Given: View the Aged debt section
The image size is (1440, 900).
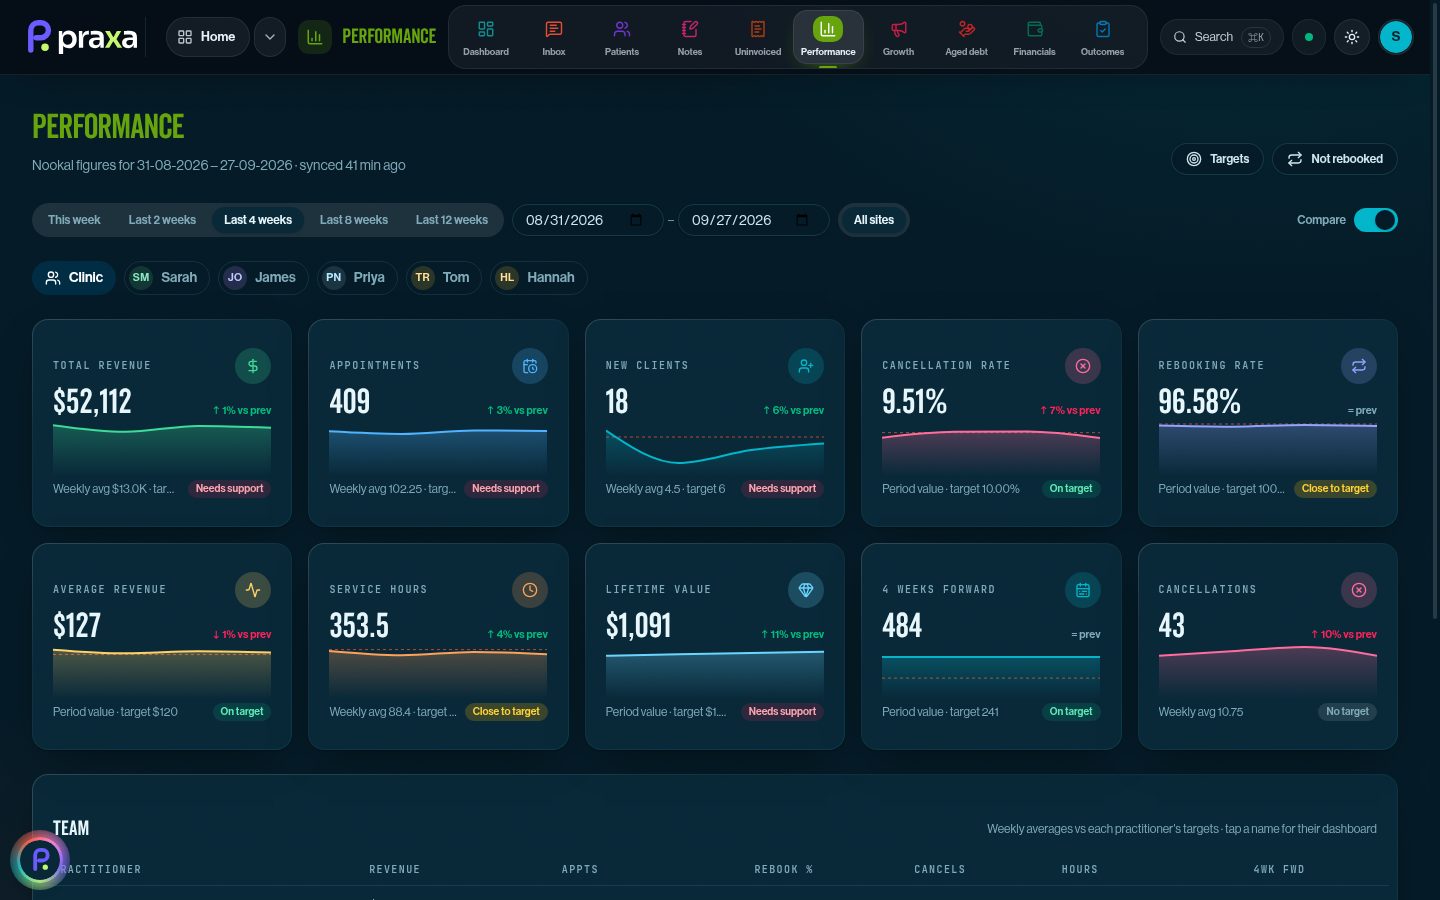Looking at the screenshot, I should click(966, 37).
